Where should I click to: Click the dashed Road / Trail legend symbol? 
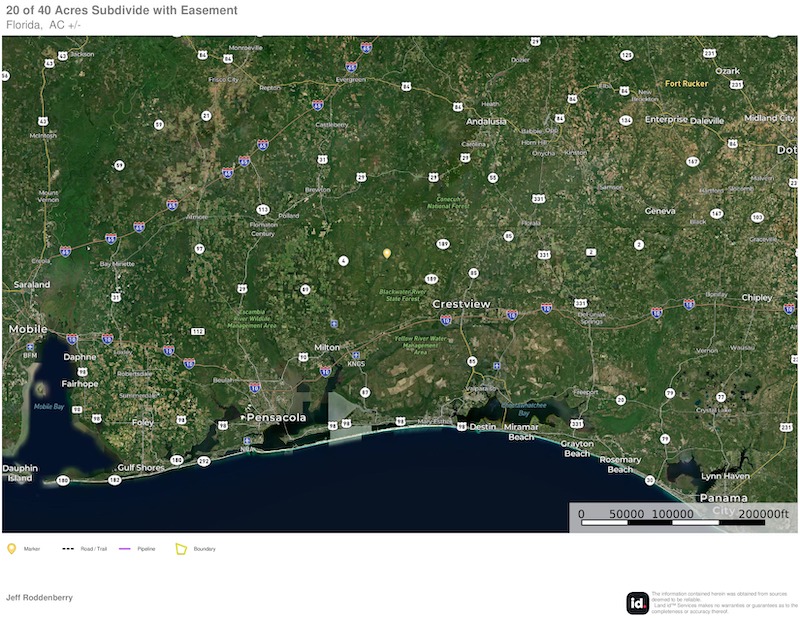68,548
